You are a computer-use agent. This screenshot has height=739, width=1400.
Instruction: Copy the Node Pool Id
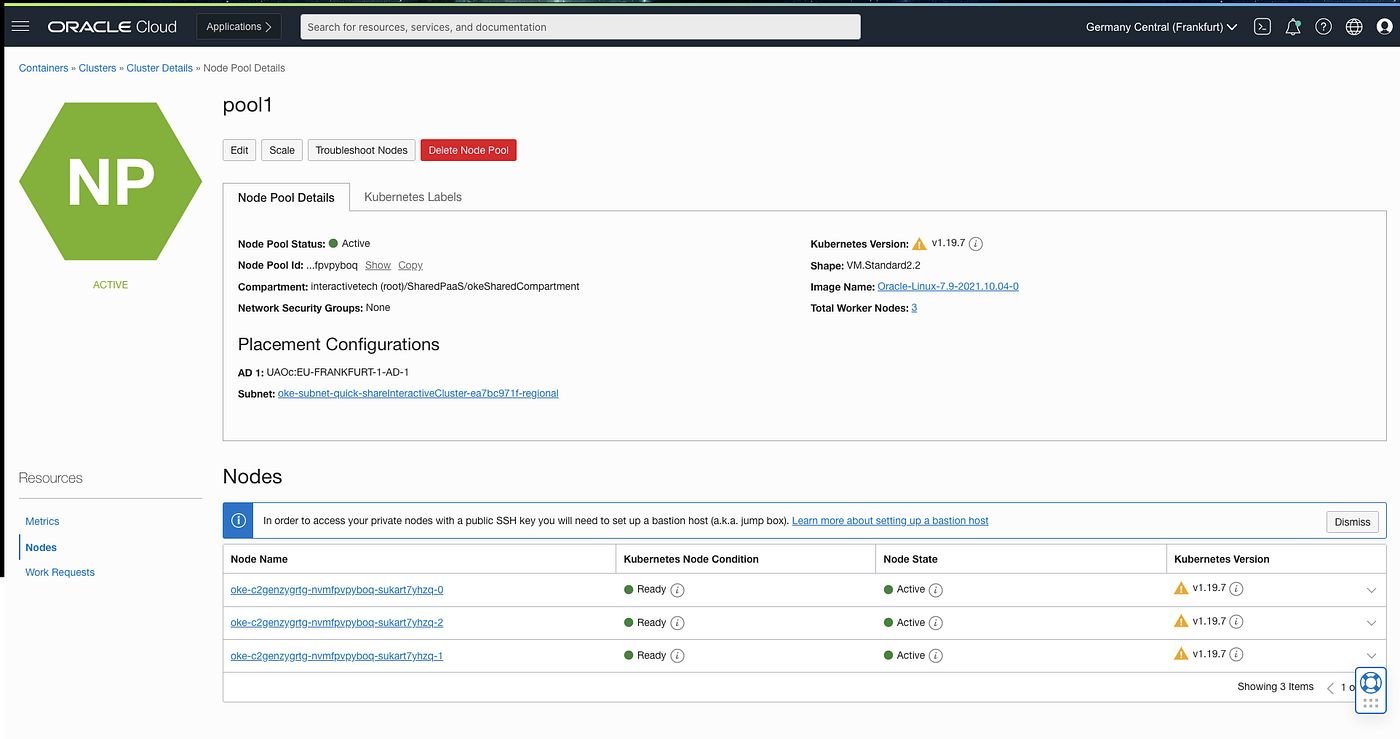410,265
